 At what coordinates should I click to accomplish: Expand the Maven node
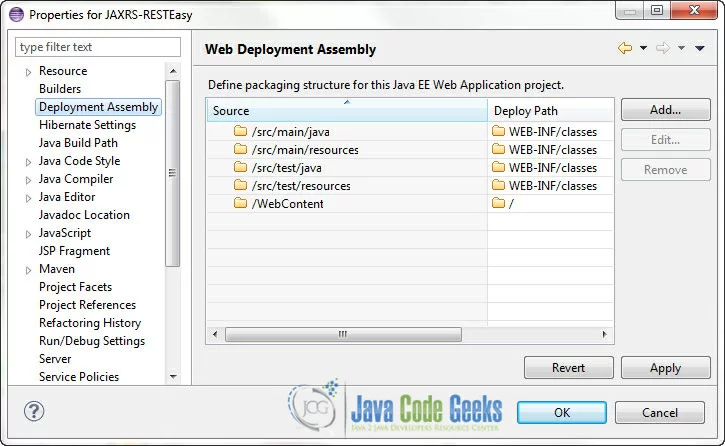click(x=28, y=270)
